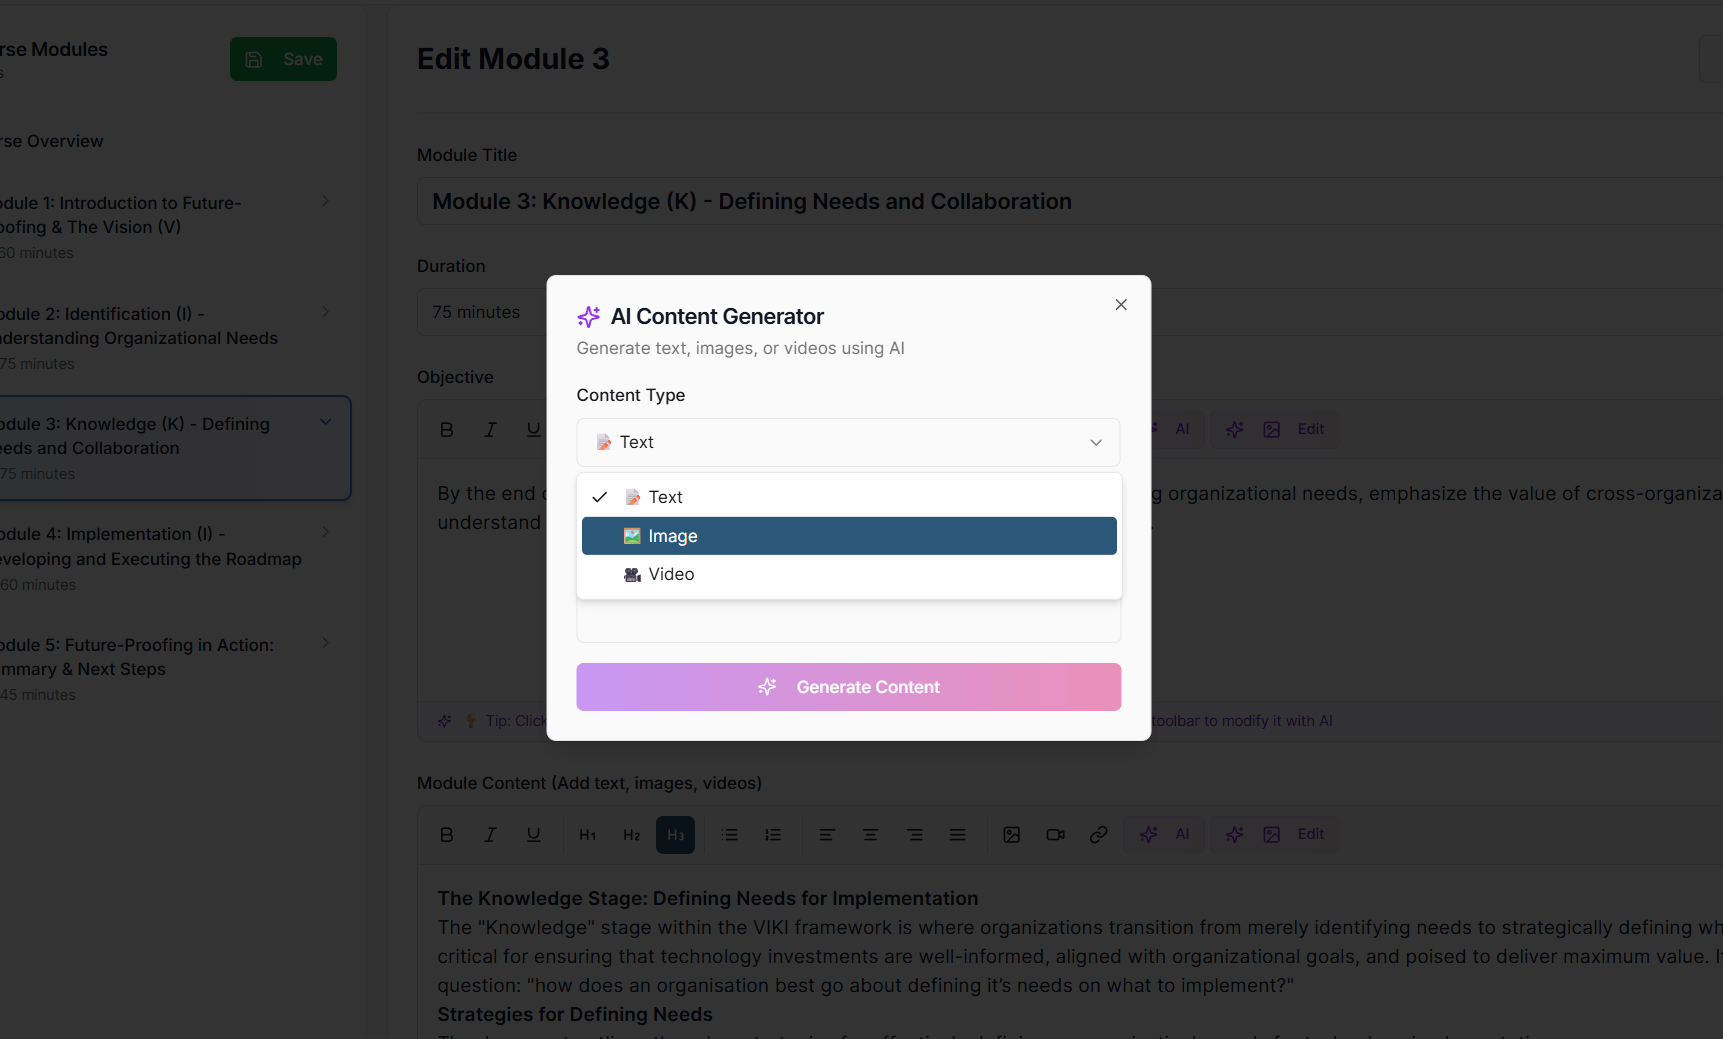Apply a numbered list to the content
Screen dimensions: 1723x1039
click(772, 834)
